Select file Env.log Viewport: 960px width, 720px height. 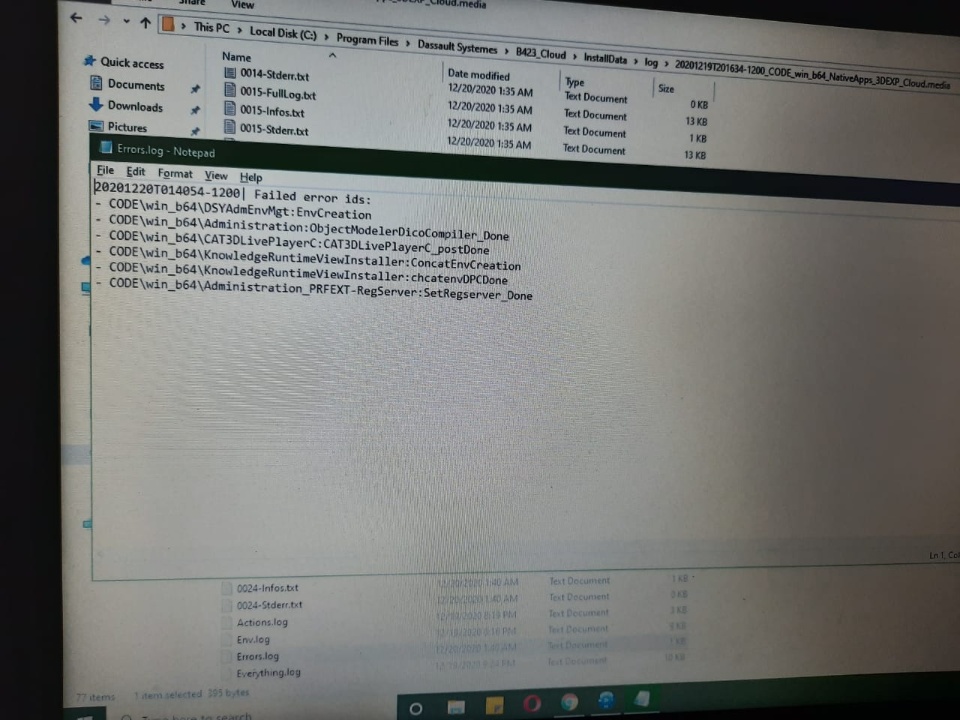point(253,639)
